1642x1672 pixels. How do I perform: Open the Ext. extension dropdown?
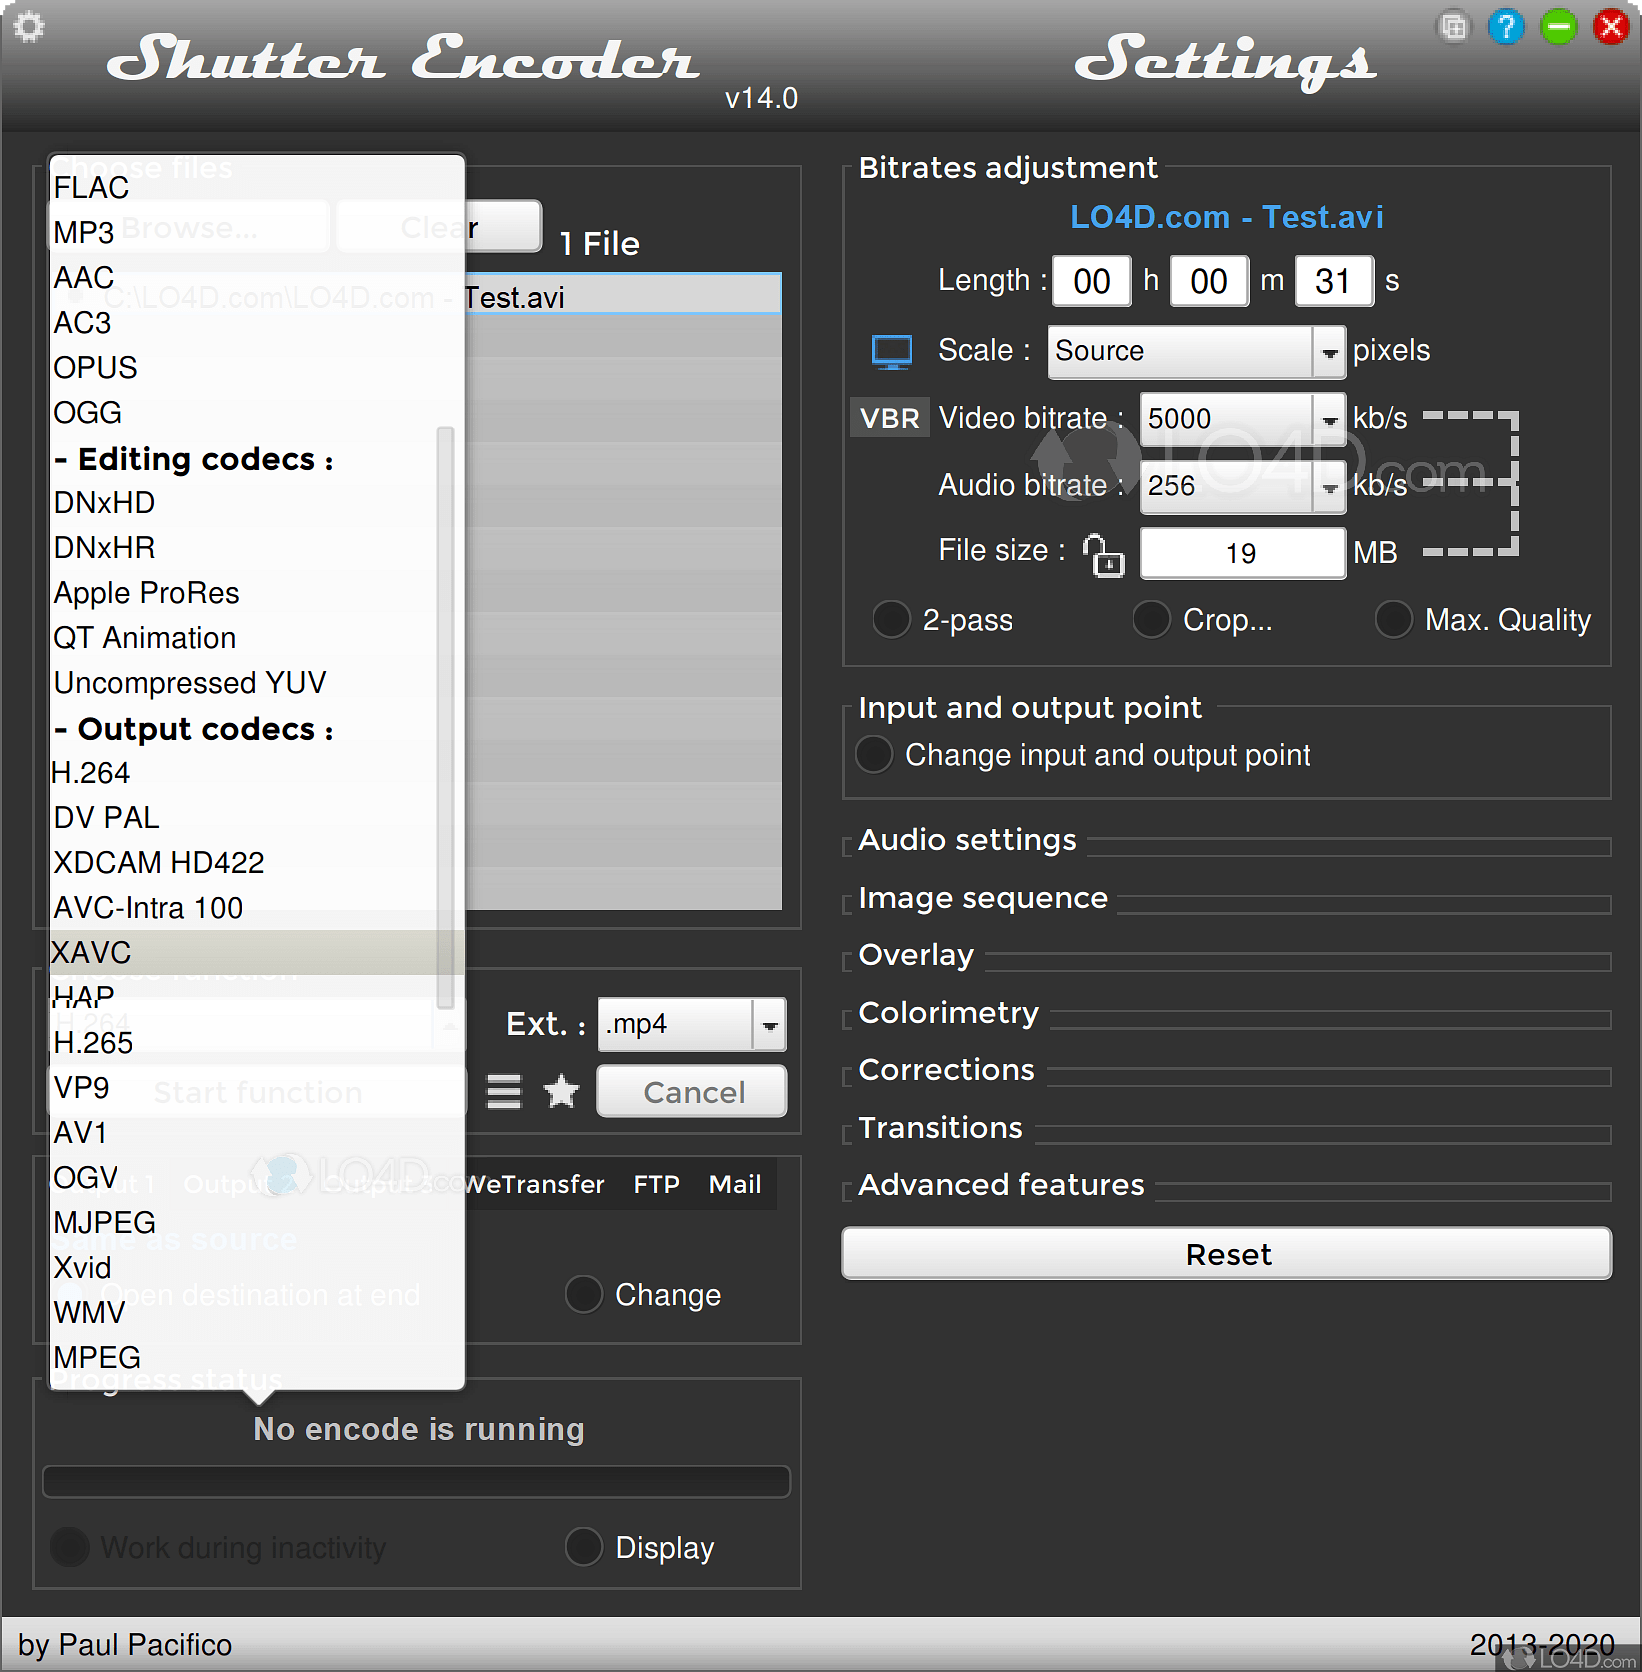691,1025
